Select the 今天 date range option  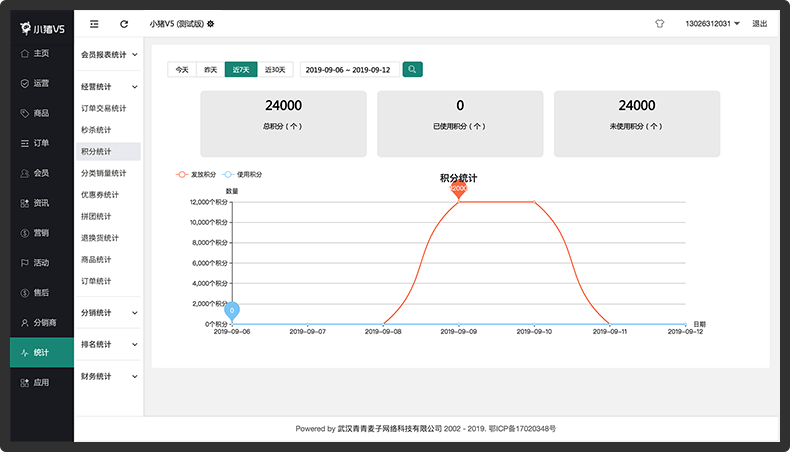[182, 70]
